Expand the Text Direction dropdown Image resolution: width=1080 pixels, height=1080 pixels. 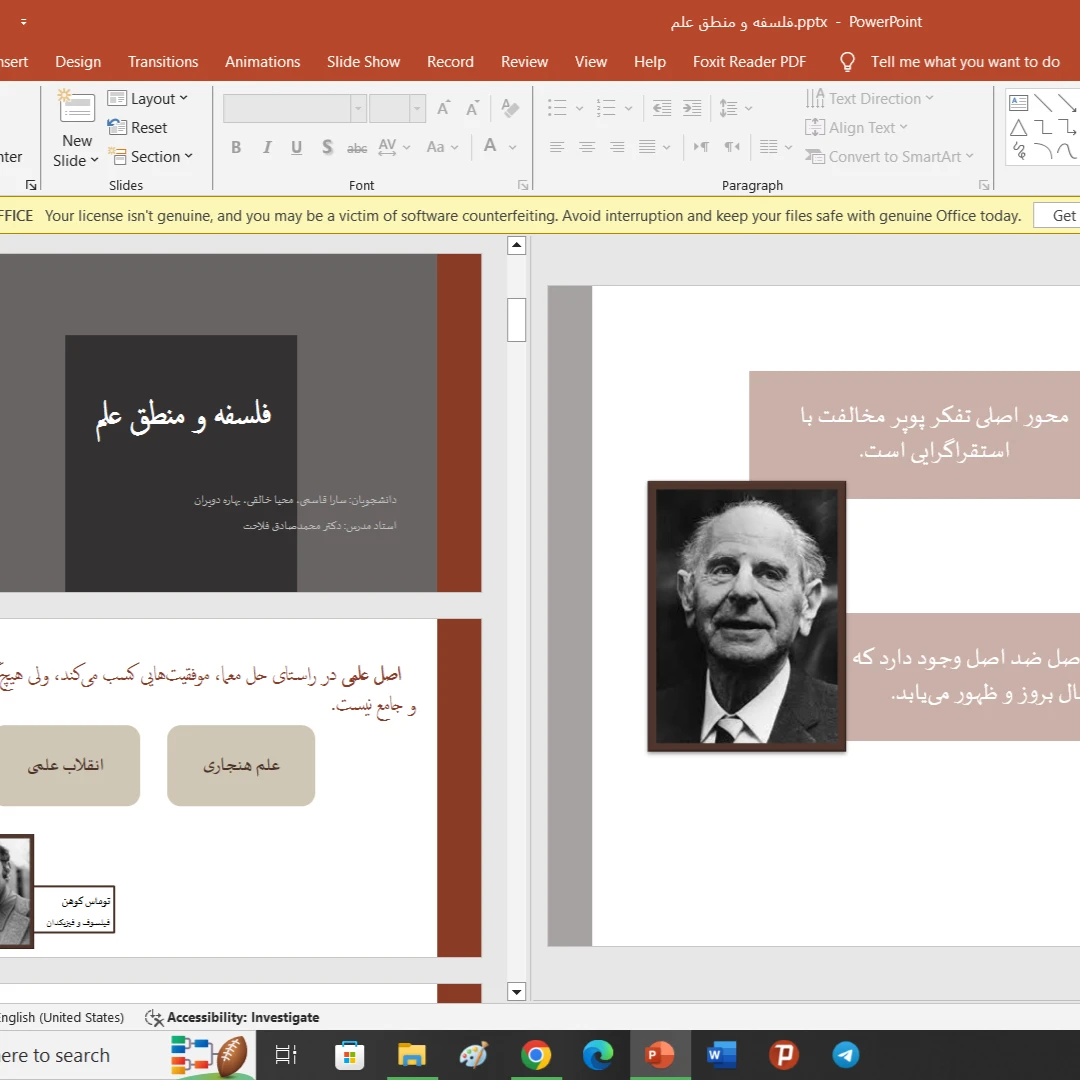click(x=870, y=99)
